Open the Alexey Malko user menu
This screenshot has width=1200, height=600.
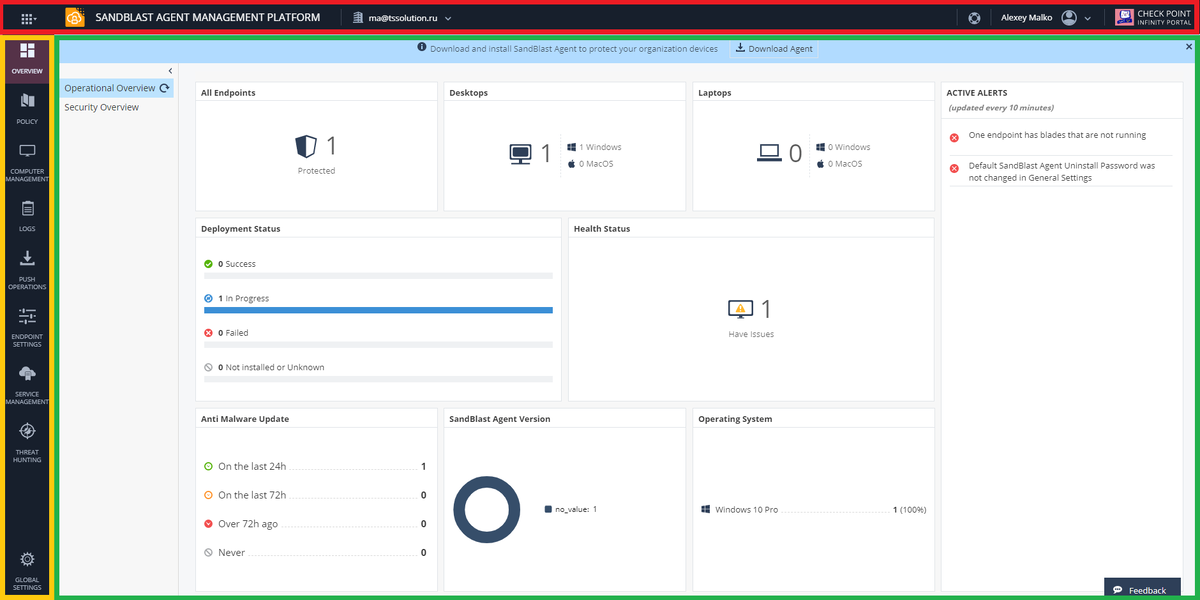click(1045, 18)
